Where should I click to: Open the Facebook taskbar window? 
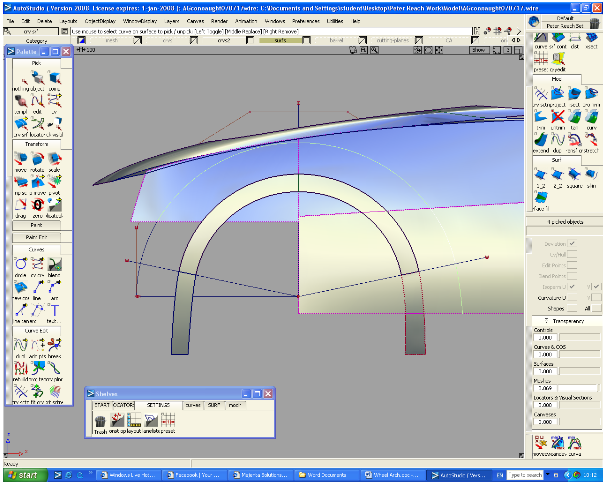(194, 475)
